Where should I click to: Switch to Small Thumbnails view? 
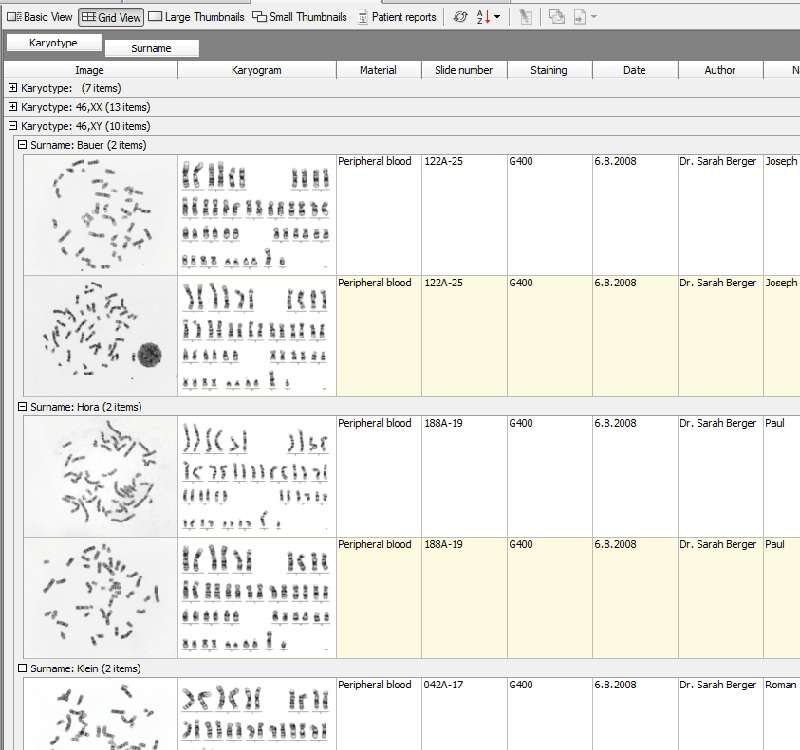pos(299,17)
